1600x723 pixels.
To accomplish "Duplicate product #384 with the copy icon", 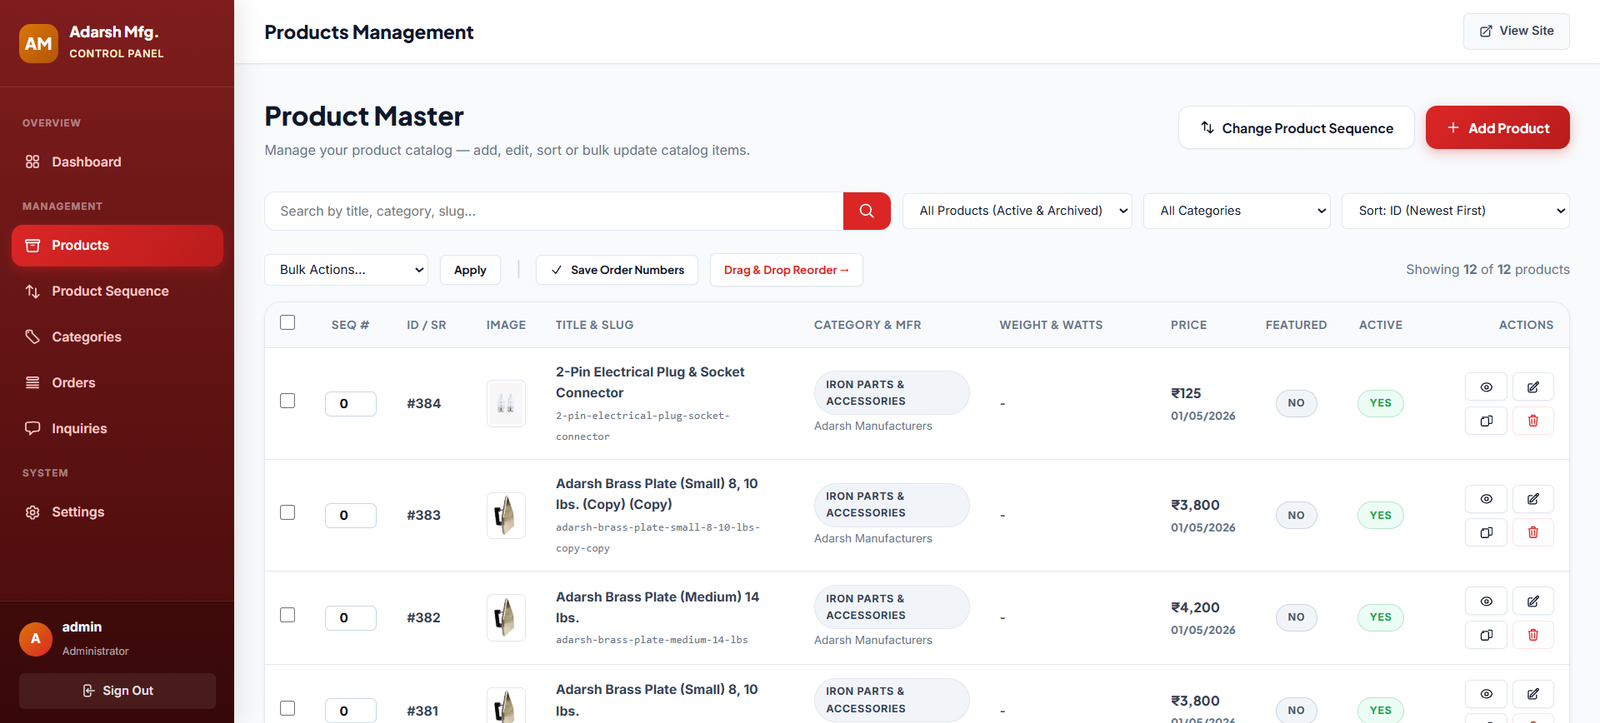I will (1486, 421).
